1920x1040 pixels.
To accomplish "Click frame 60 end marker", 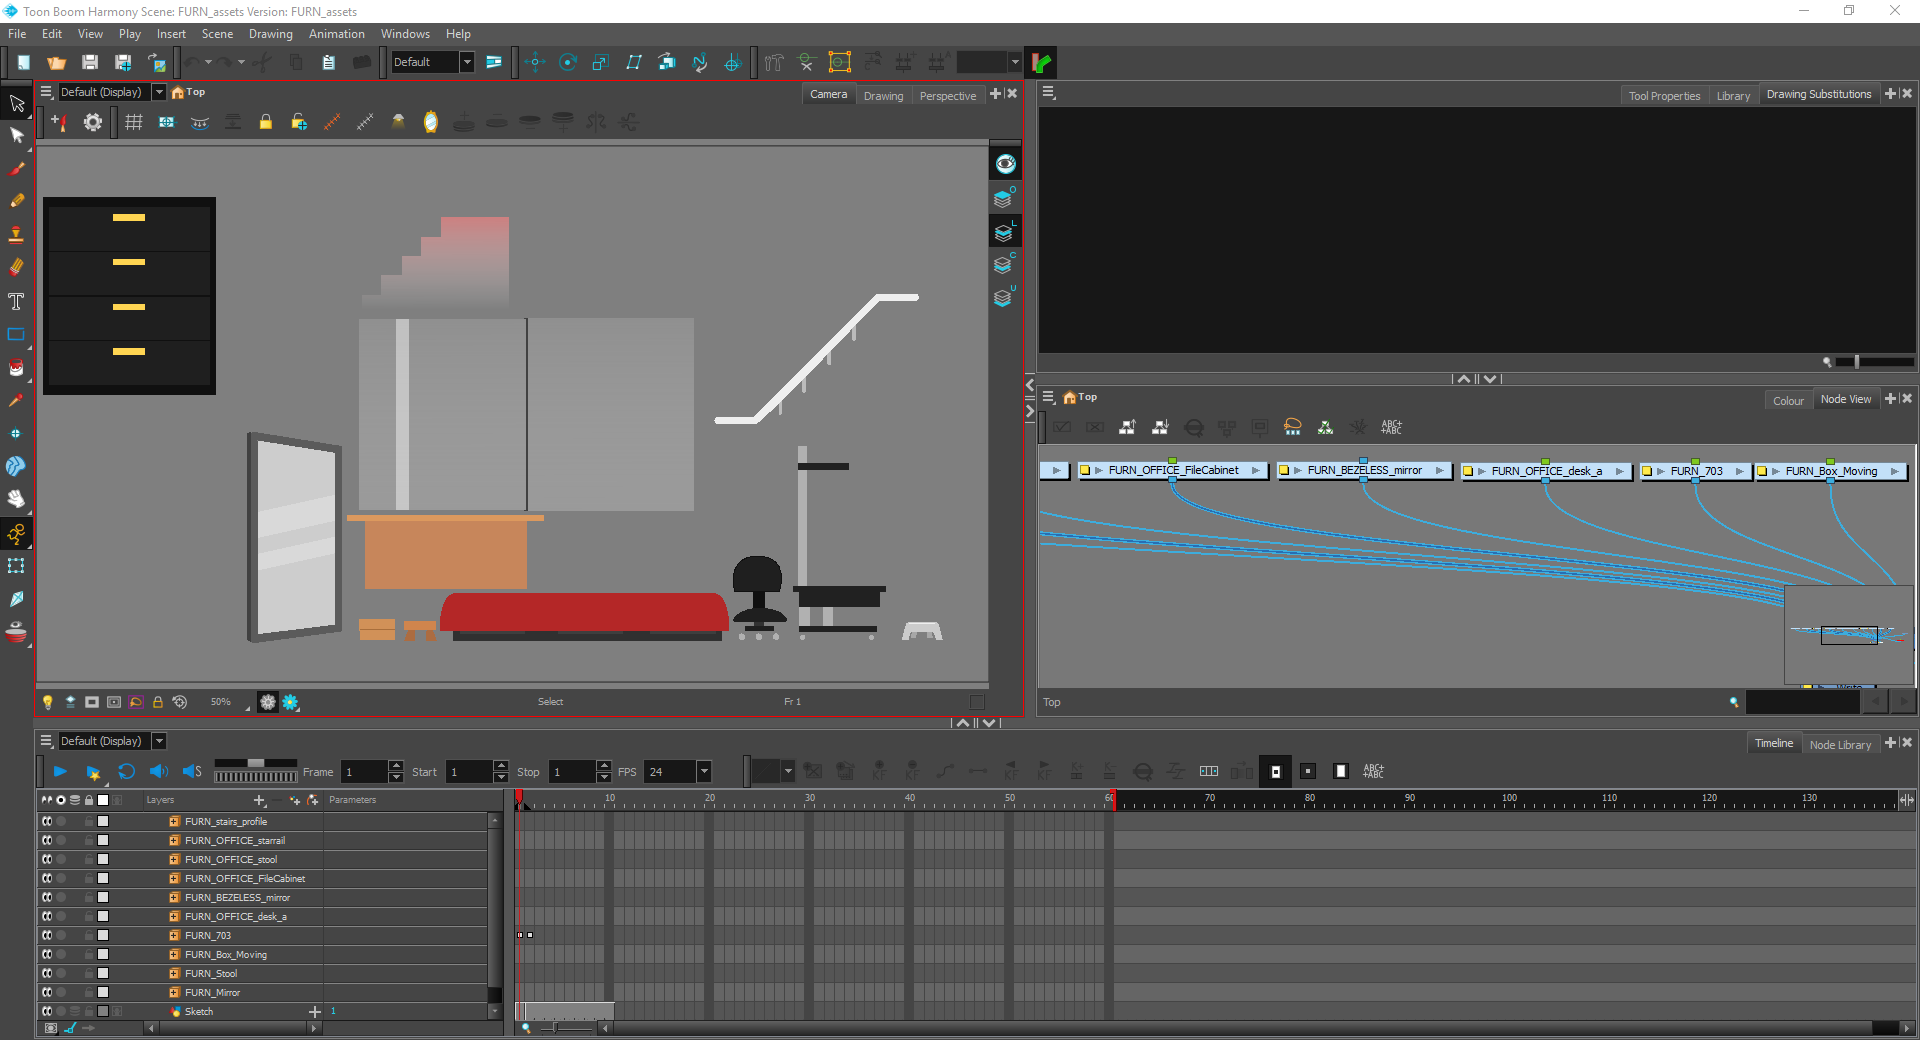I will [1112, 800].
